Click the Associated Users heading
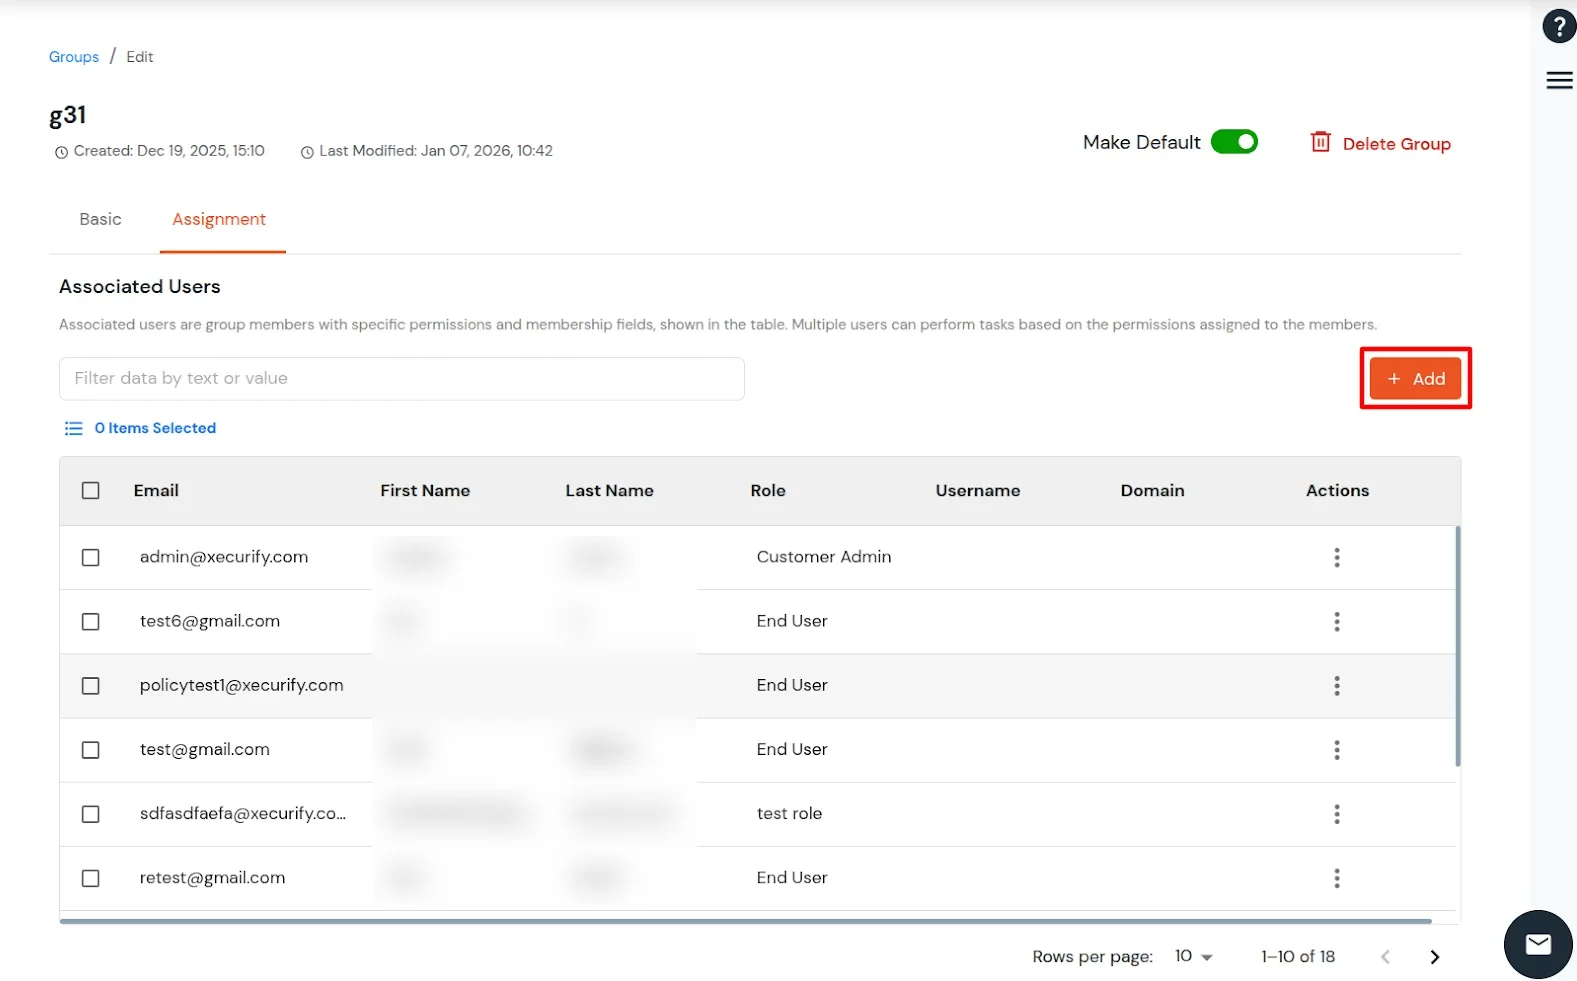Viewport: 1577px width, 981px height. 140,286
